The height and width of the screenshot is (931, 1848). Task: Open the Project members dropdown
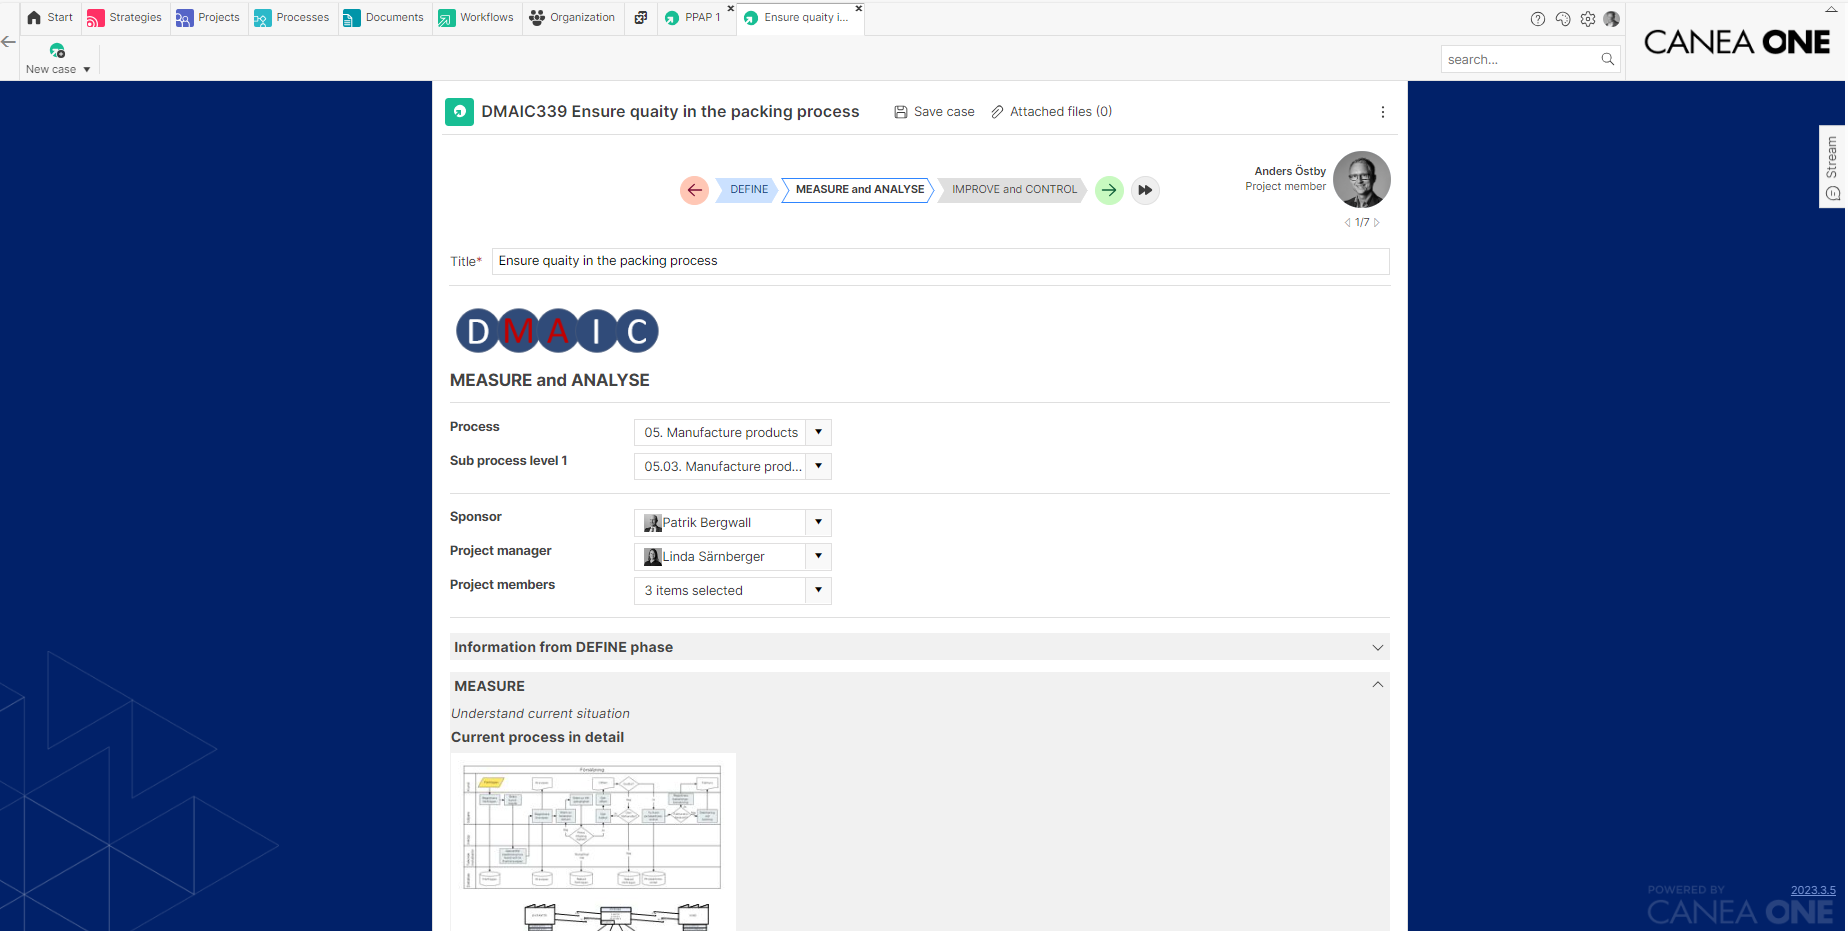[x=818, y=591]
